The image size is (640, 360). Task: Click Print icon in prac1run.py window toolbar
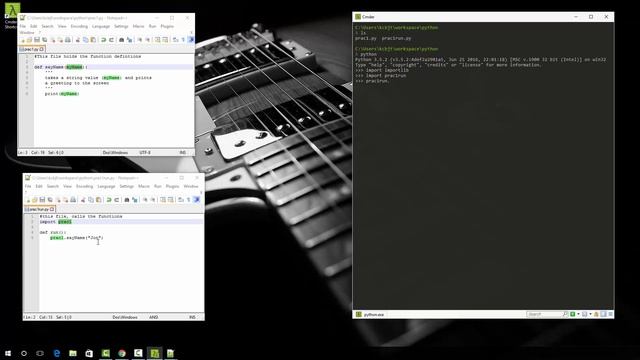[x=73, y=200]
